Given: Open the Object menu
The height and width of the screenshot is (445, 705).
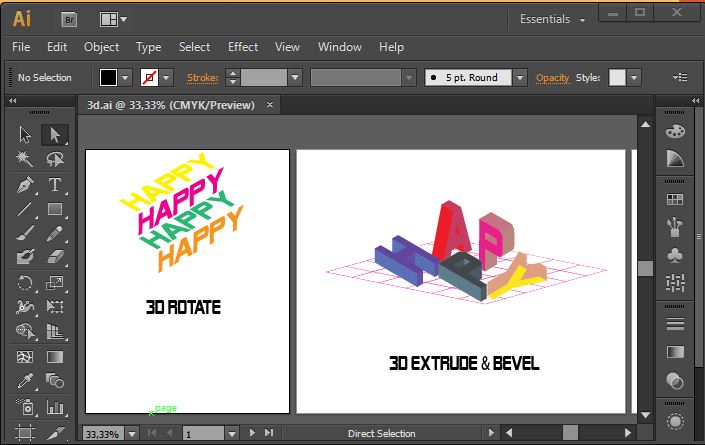Looking at the screenshot, I should click(x=101, y=47).
